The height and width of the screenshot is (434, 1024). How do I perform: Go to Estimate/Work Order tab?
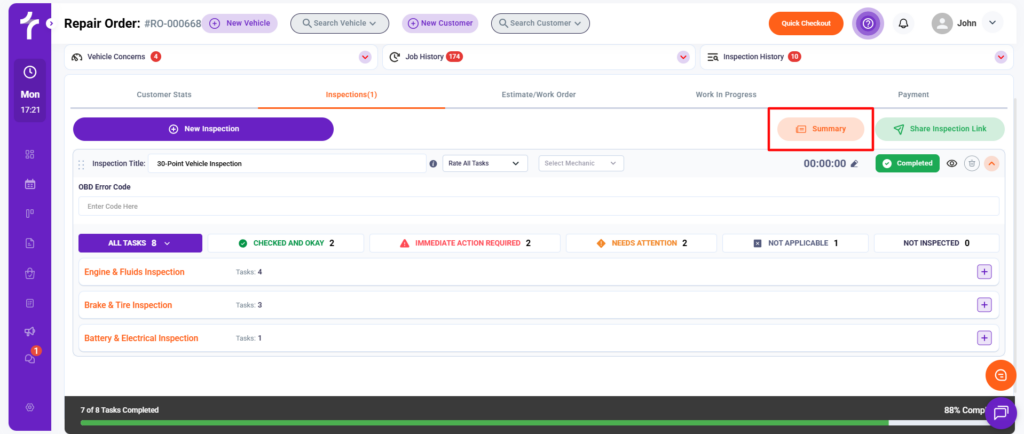539,95
